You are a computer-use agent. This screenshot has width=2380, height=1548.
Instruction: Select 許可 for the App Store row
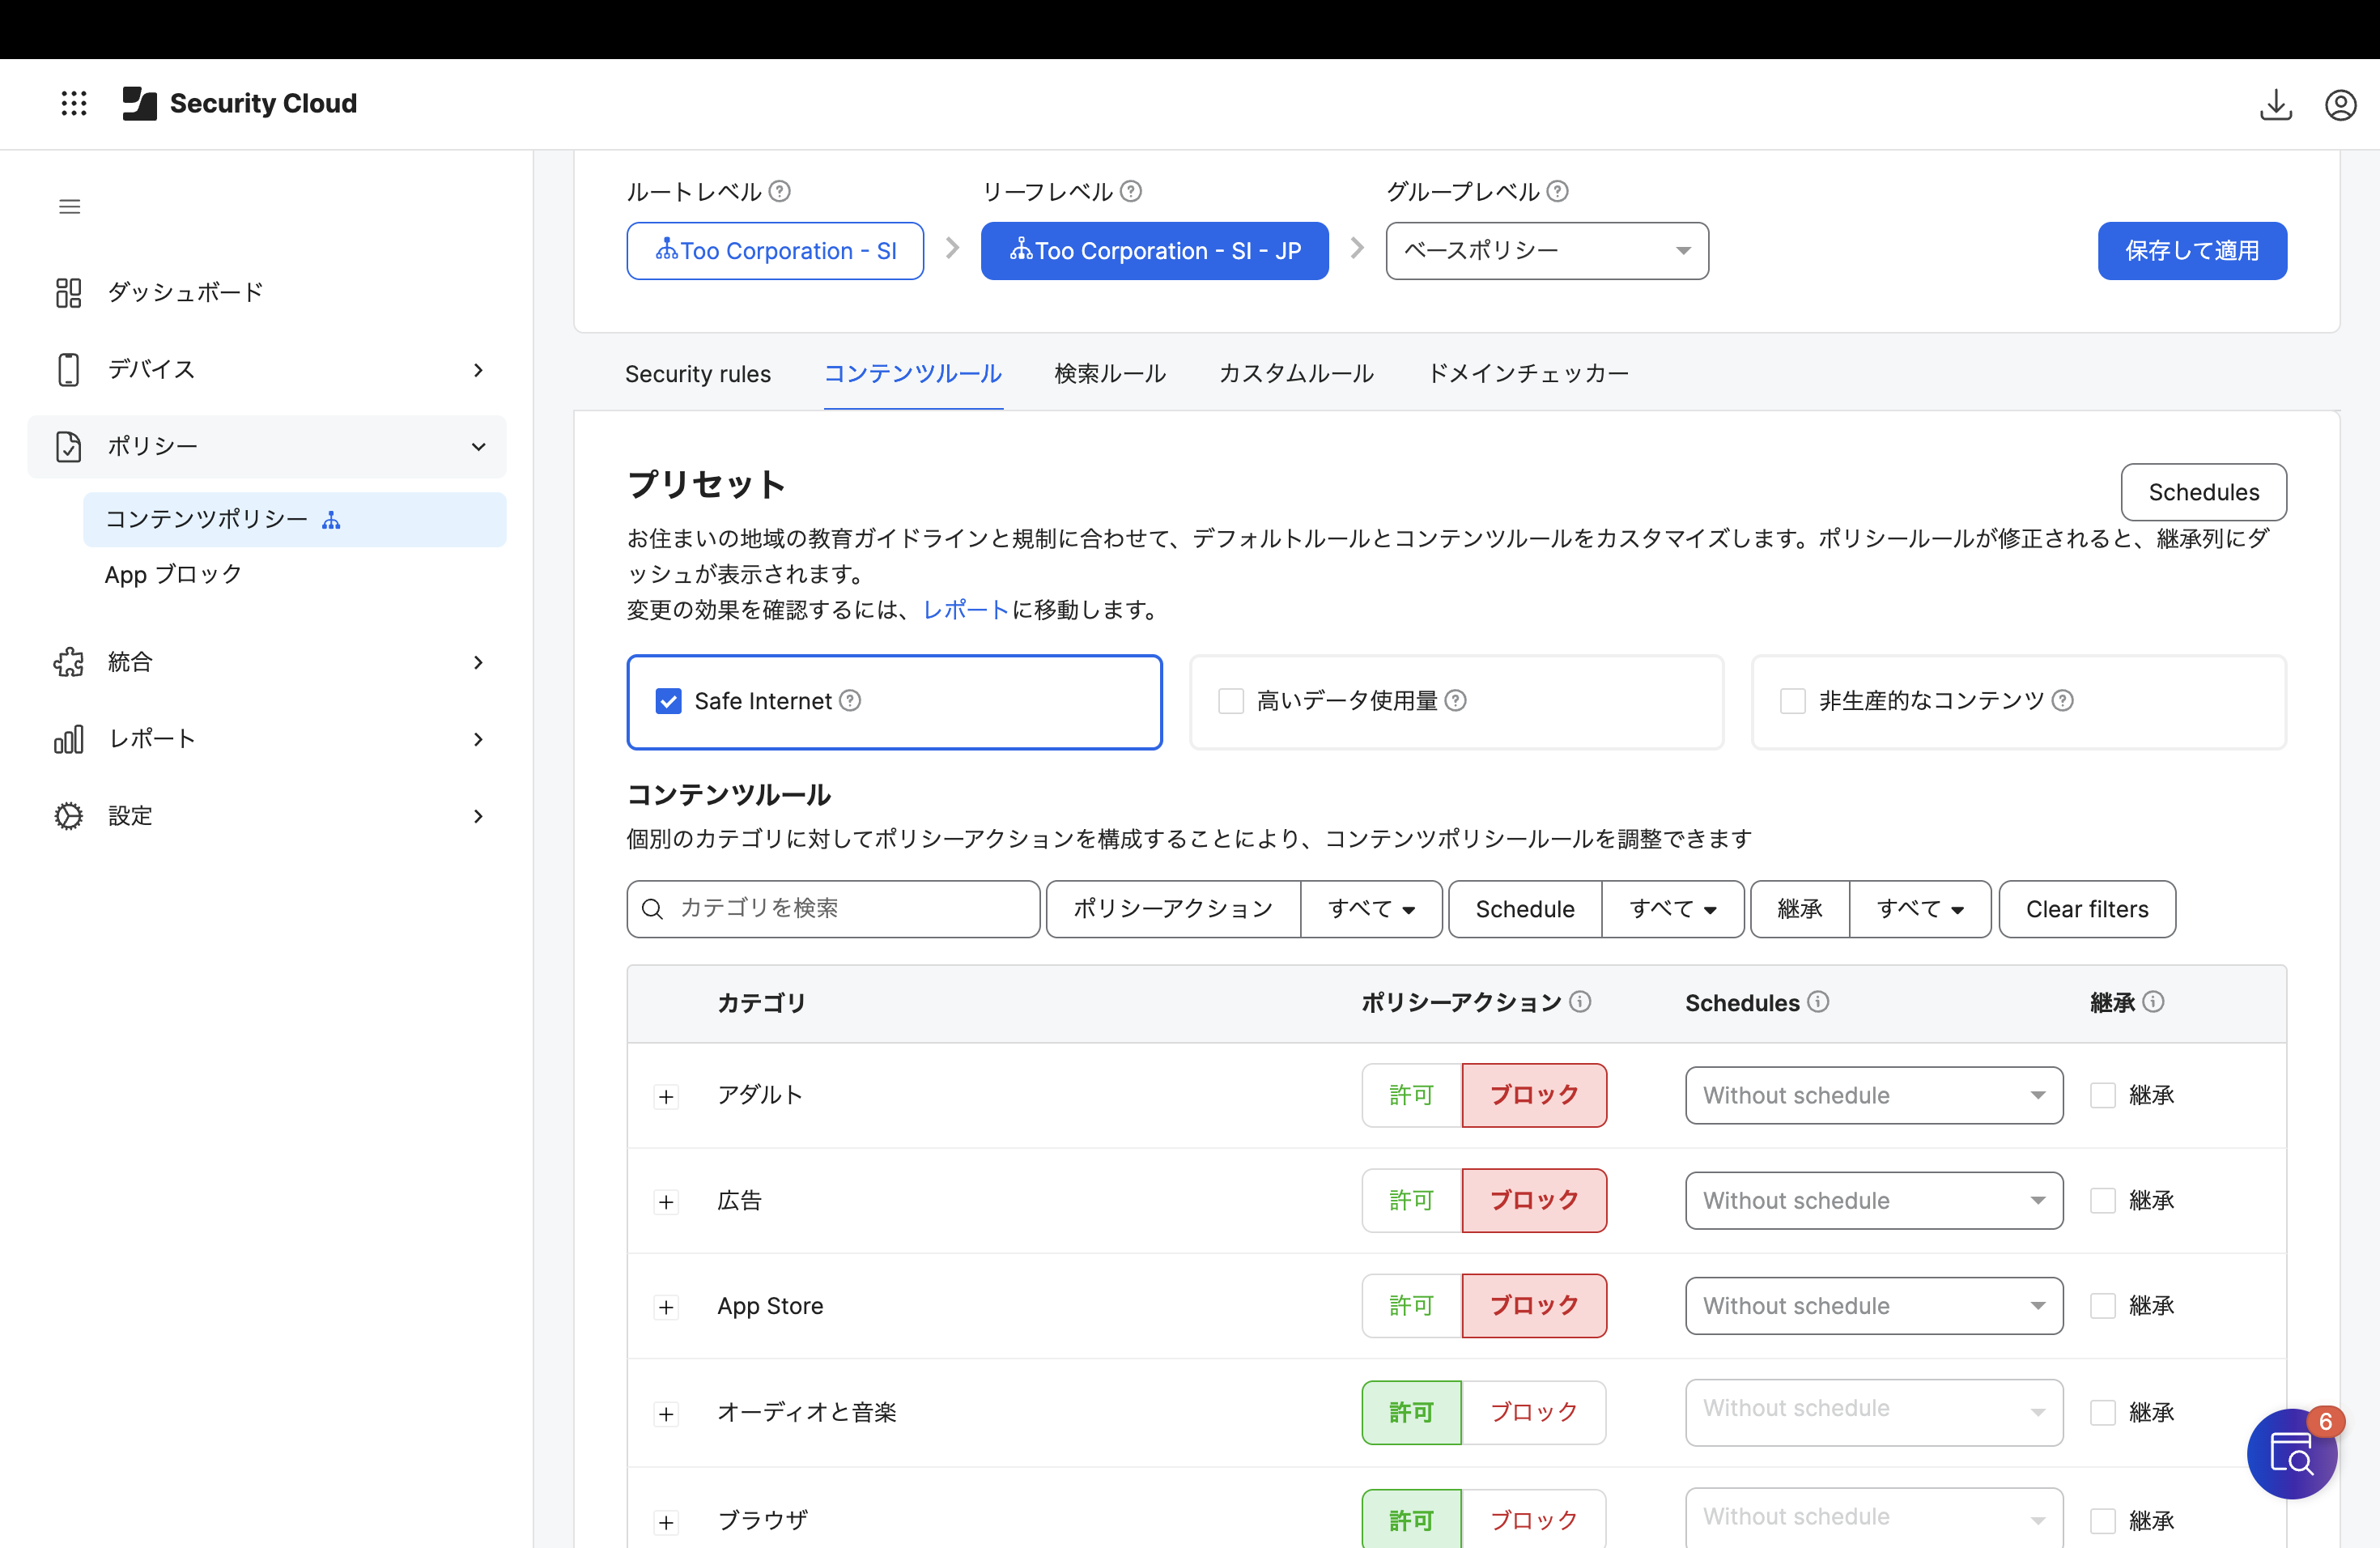[1411, 1306]
